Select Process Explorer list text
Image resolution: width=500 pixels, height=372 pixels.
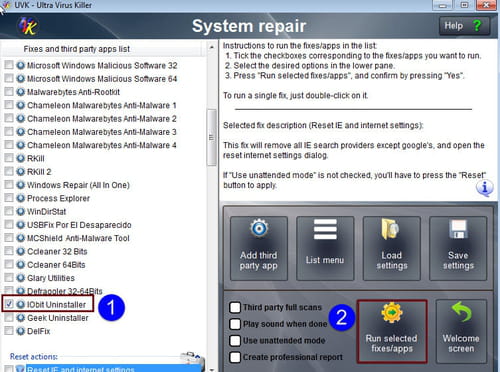click(x=58, y=198)
